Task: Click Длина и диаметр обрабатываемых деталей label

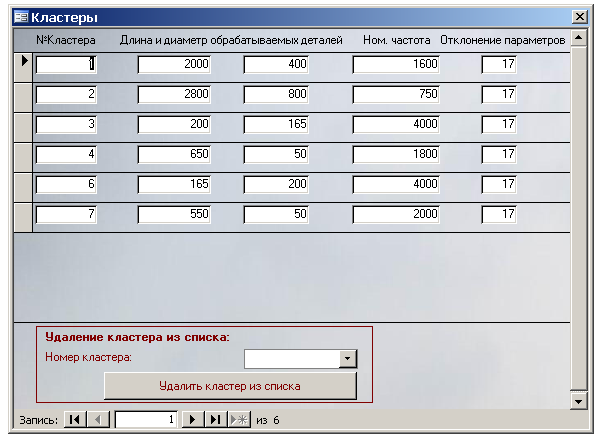Action: 231,40
